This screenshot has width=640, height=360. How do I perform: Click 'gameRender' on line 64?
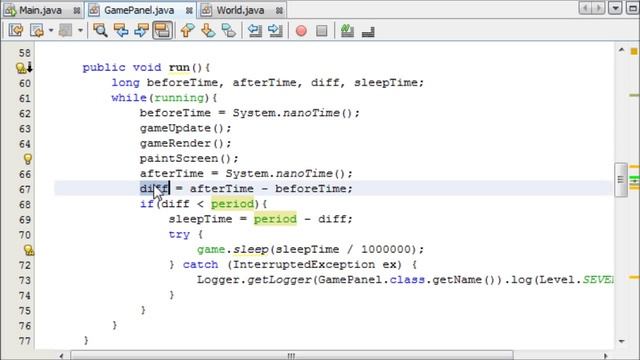click(x=175, y=143)
